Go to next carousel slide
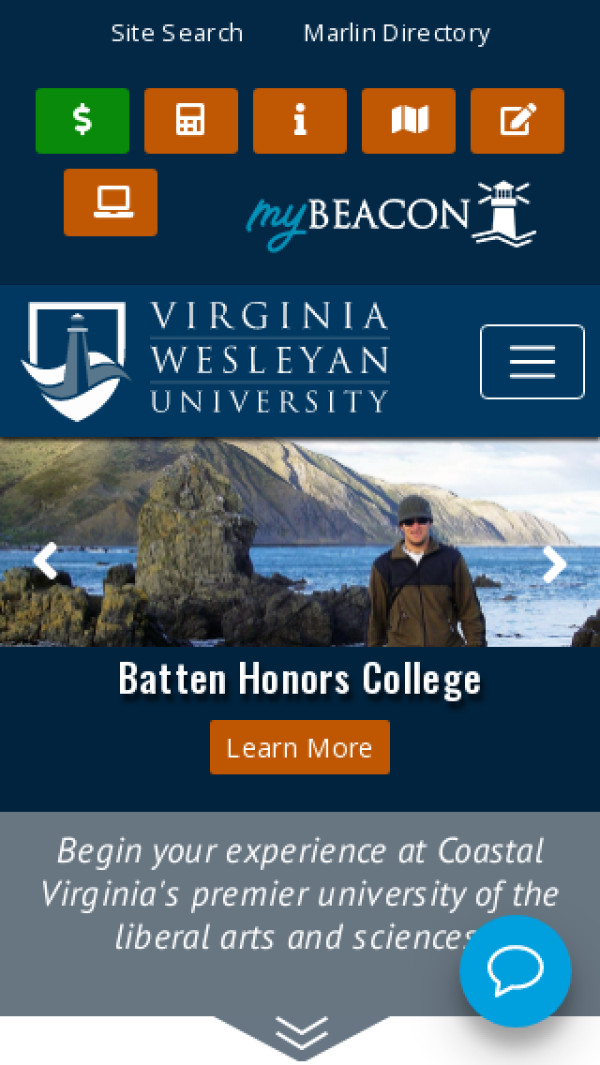Viewport: 600px width, 1065px height. (x=554, y=563)
